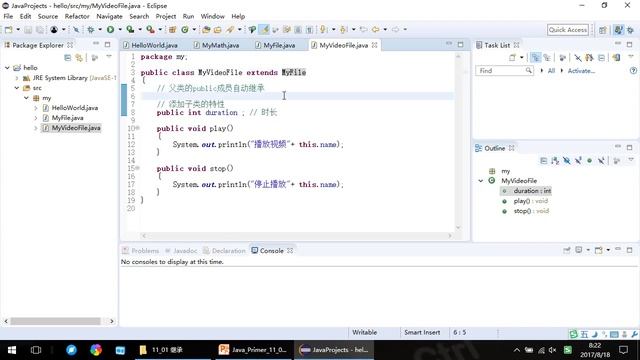Screen dimensions: 640x360
Task: Open the Debug button dropdown arrow
Action: [x=100, y=29]
